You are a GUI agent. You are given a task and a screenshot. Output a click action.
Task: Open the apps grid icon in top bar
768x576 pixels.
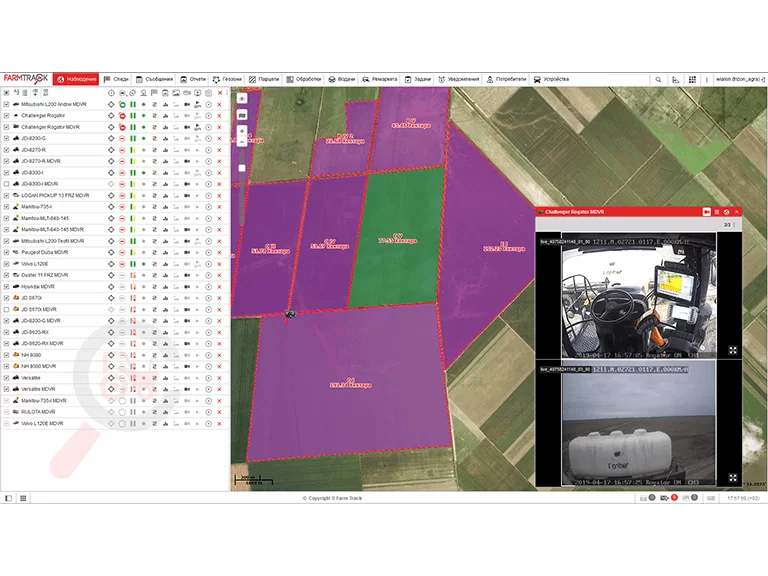(692, 79)
